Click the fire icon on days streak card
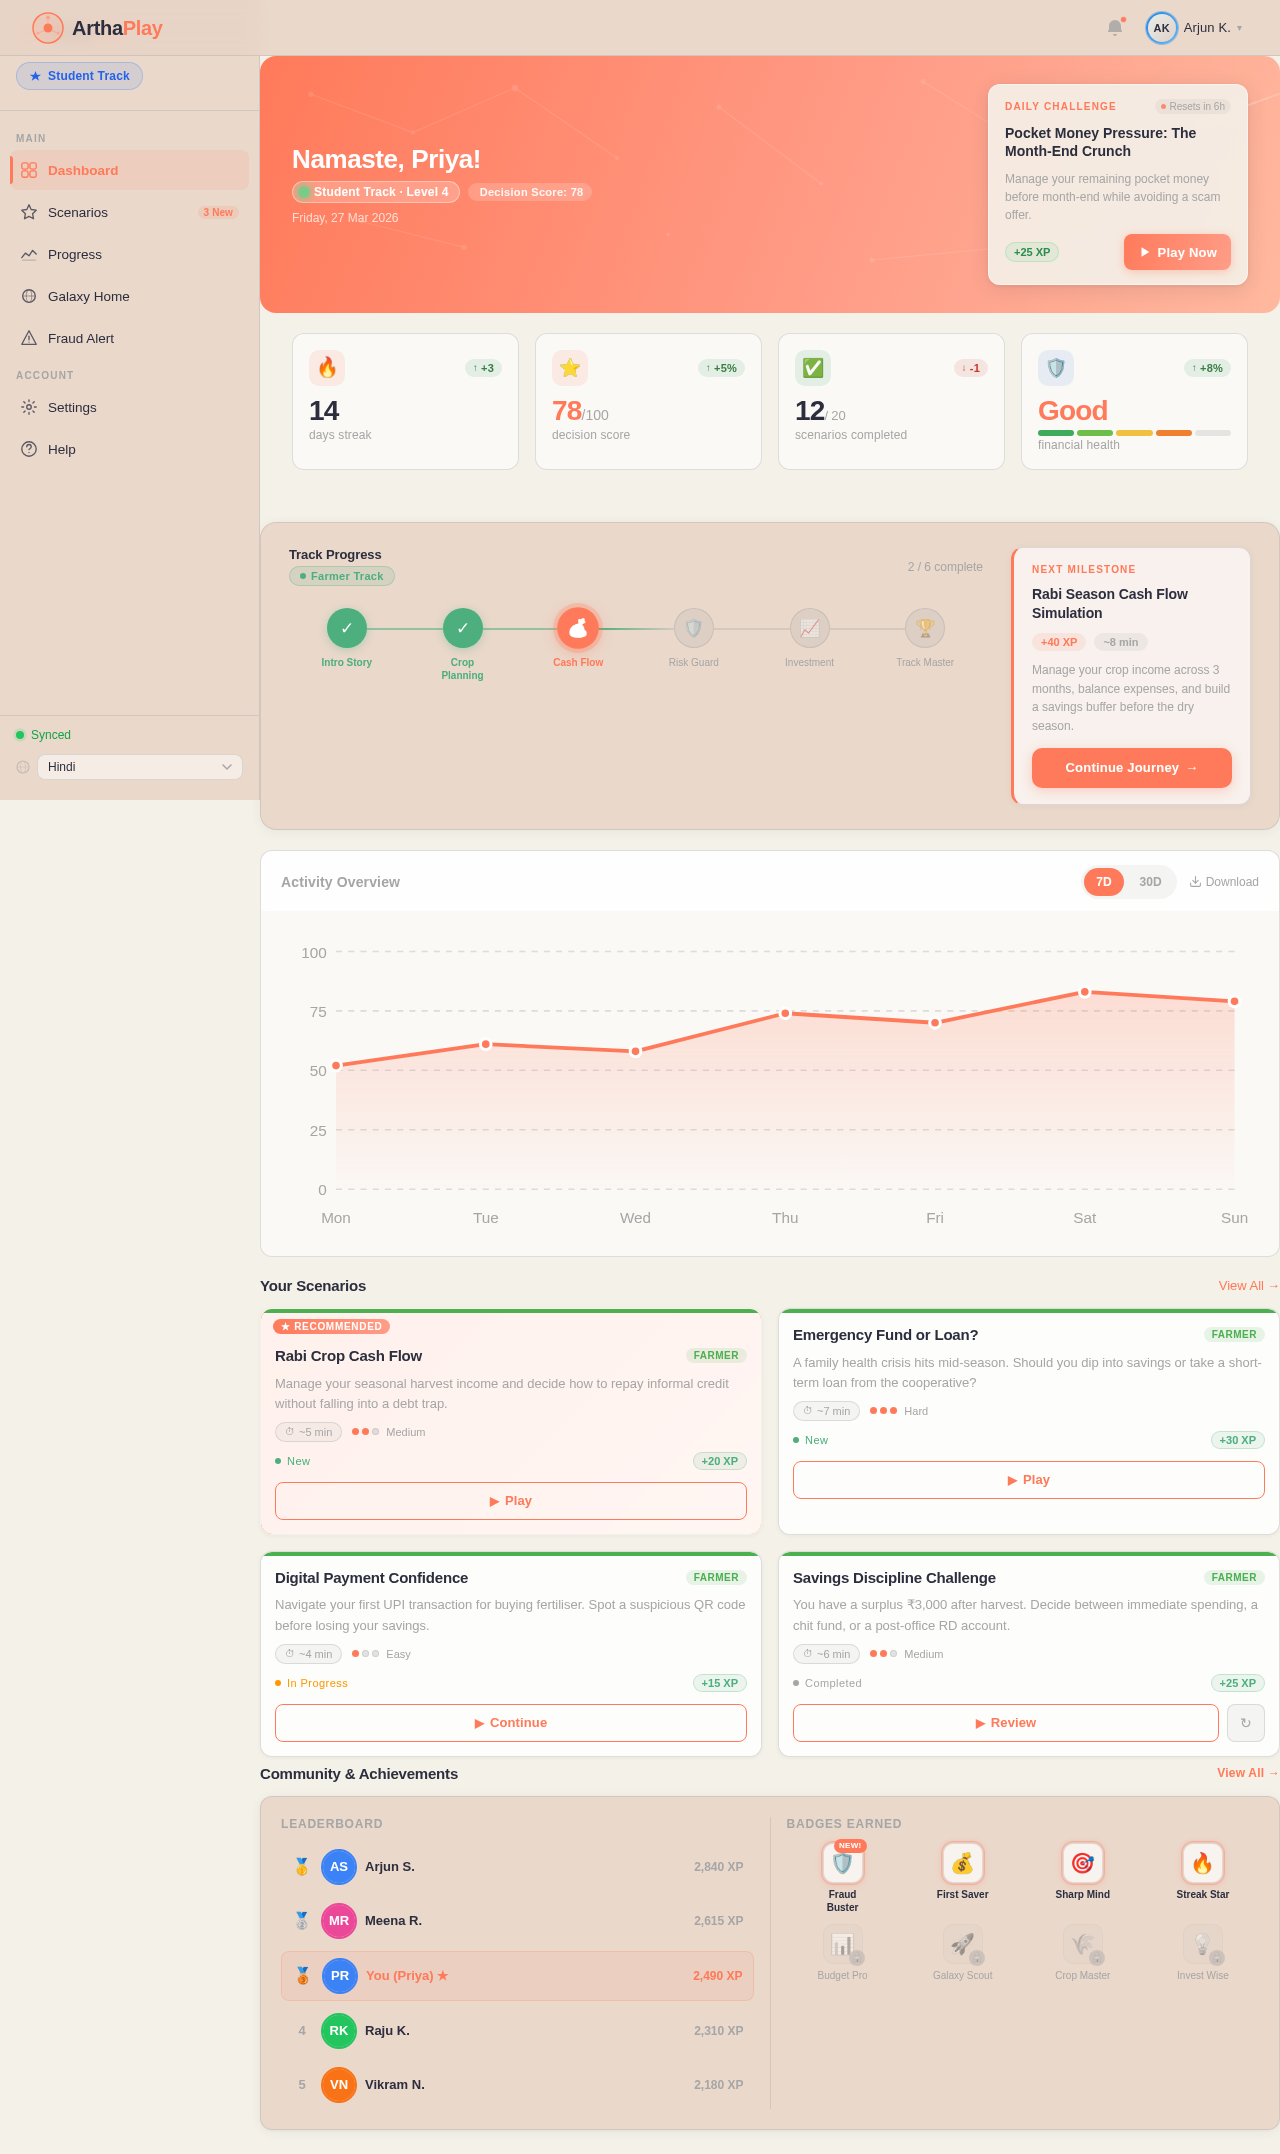1280x2154 pixels. pos(327,368)
